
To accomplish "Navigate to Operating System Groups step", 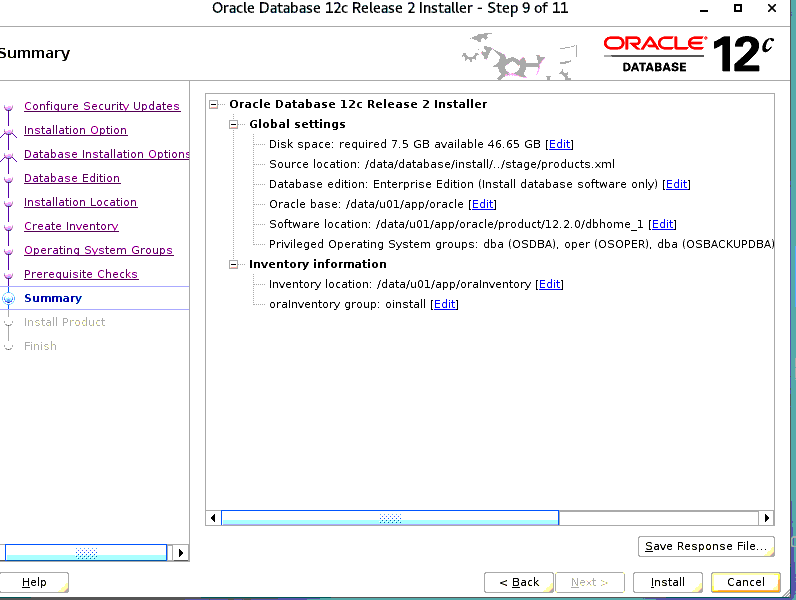I will [98, 250].
